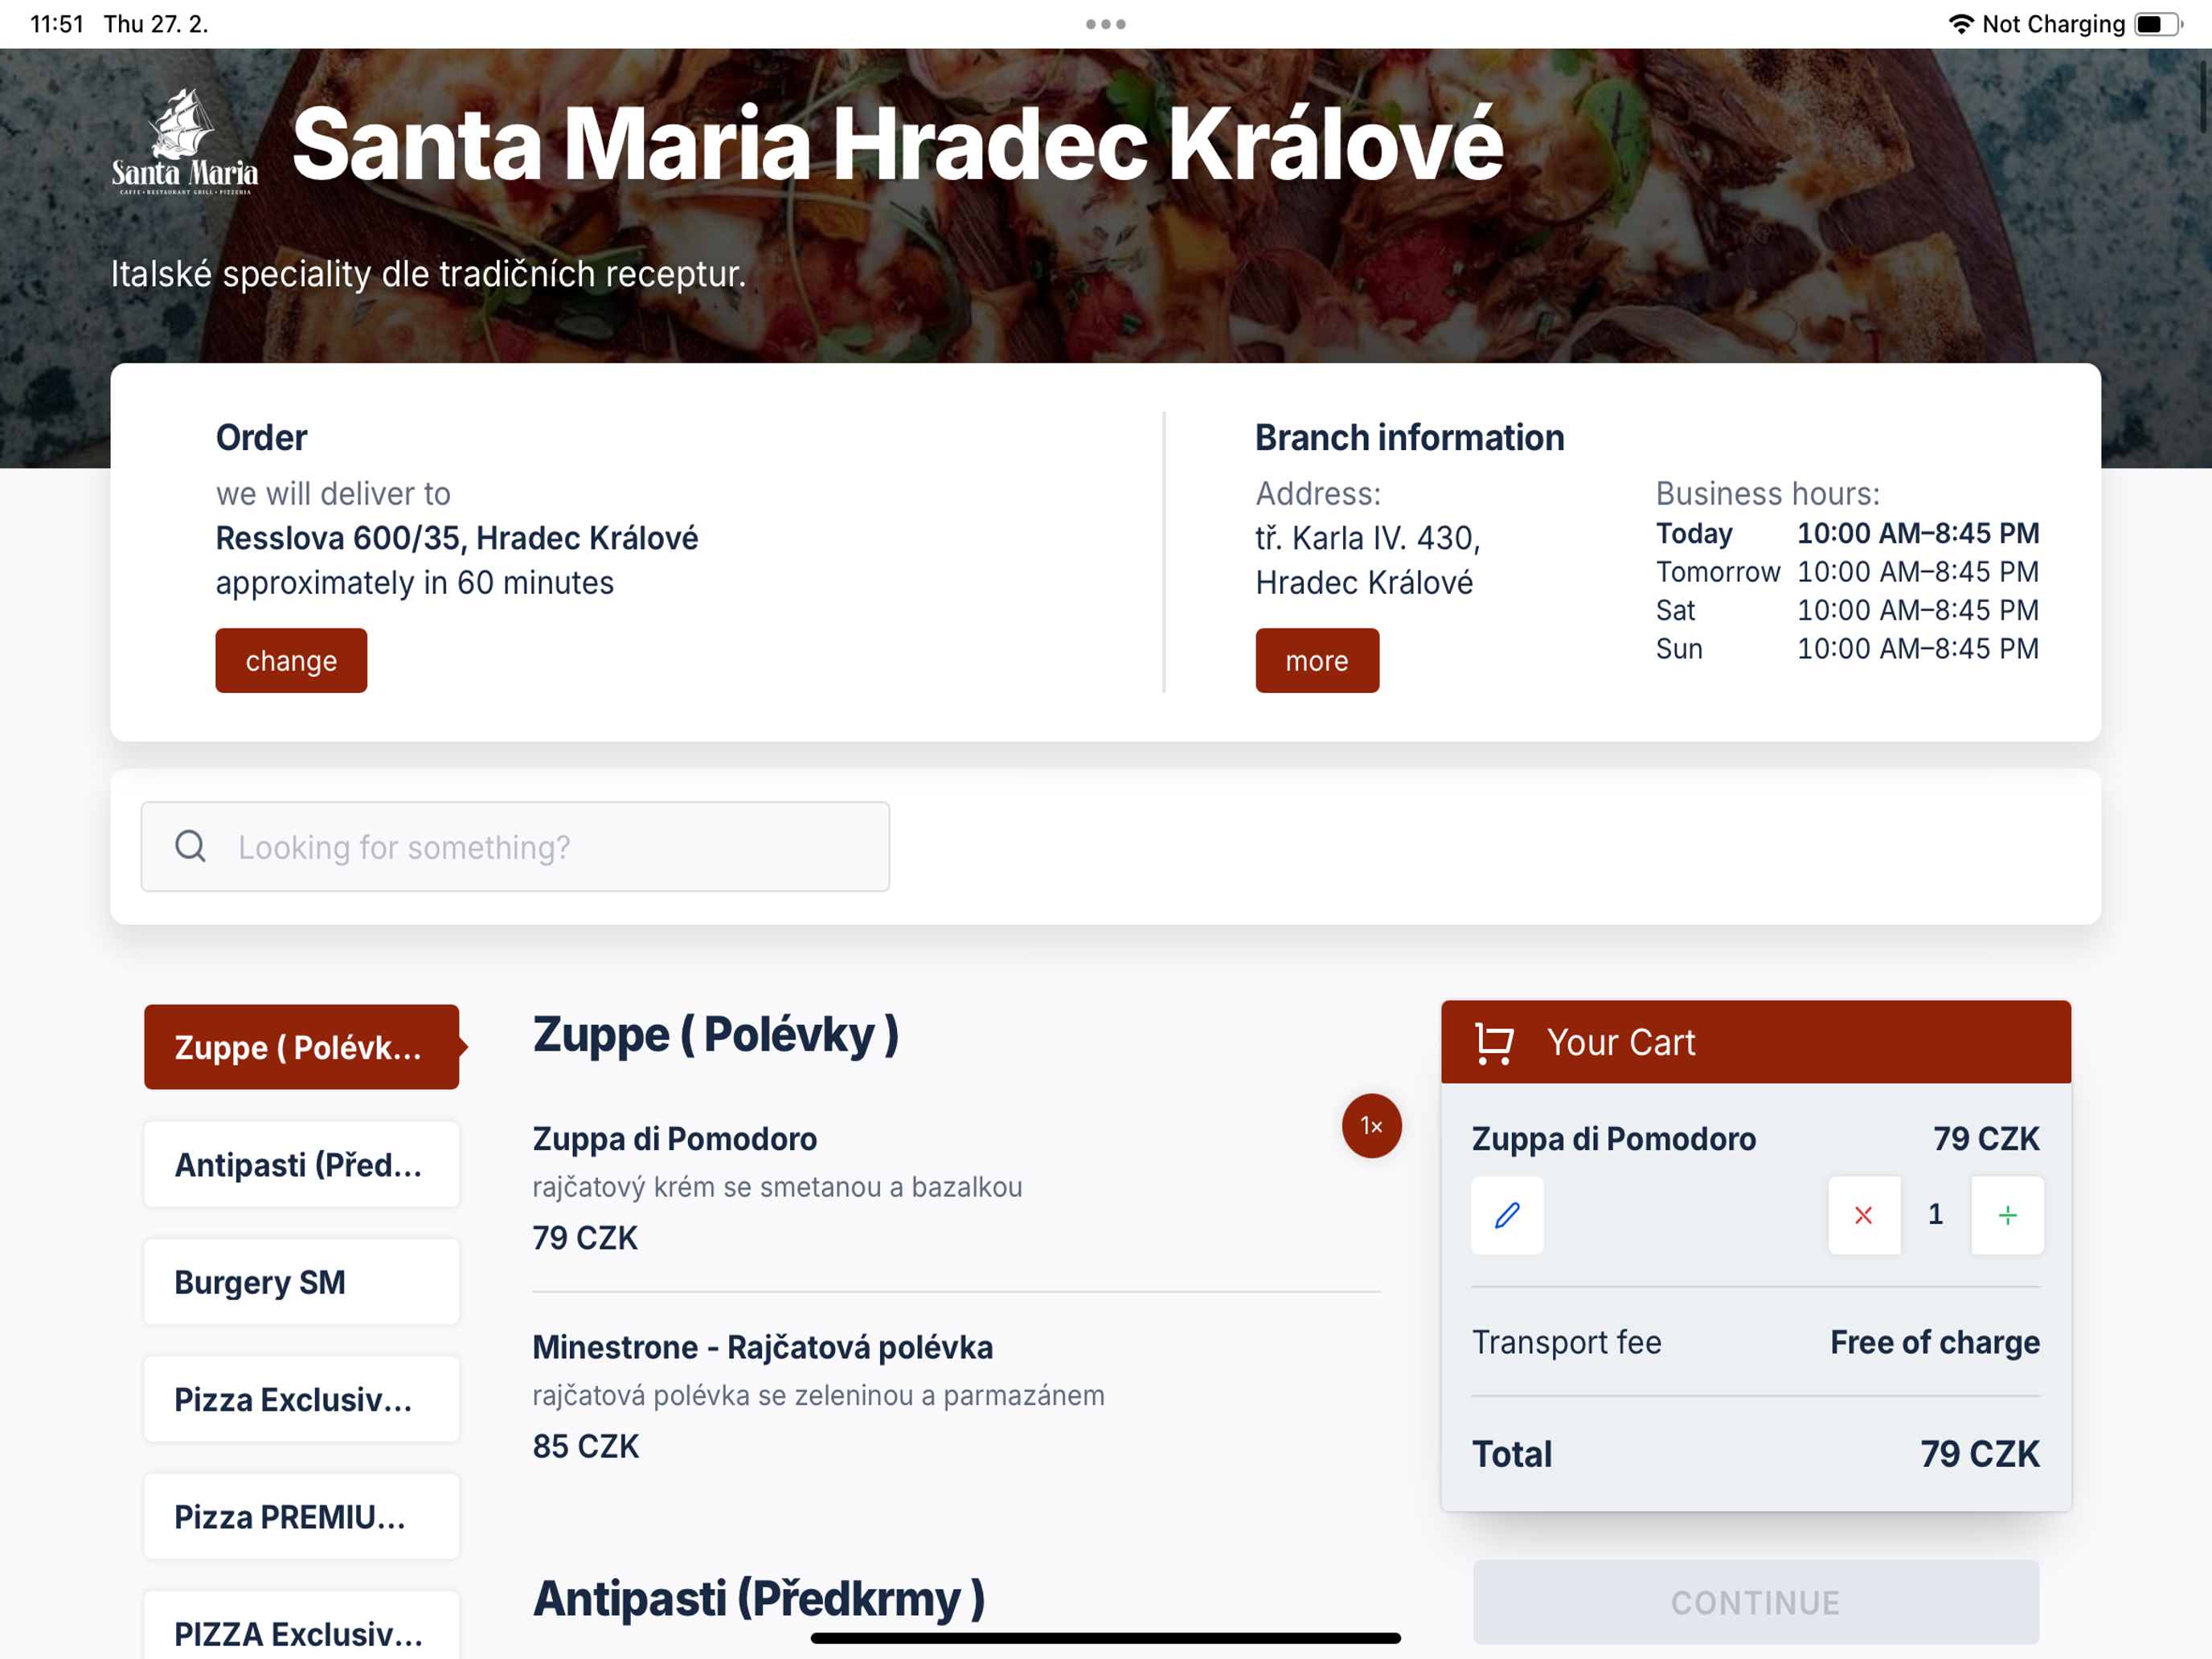Click Sat business hours row
This screenshot has height=1659, width=2212.
click(1847, 610)
